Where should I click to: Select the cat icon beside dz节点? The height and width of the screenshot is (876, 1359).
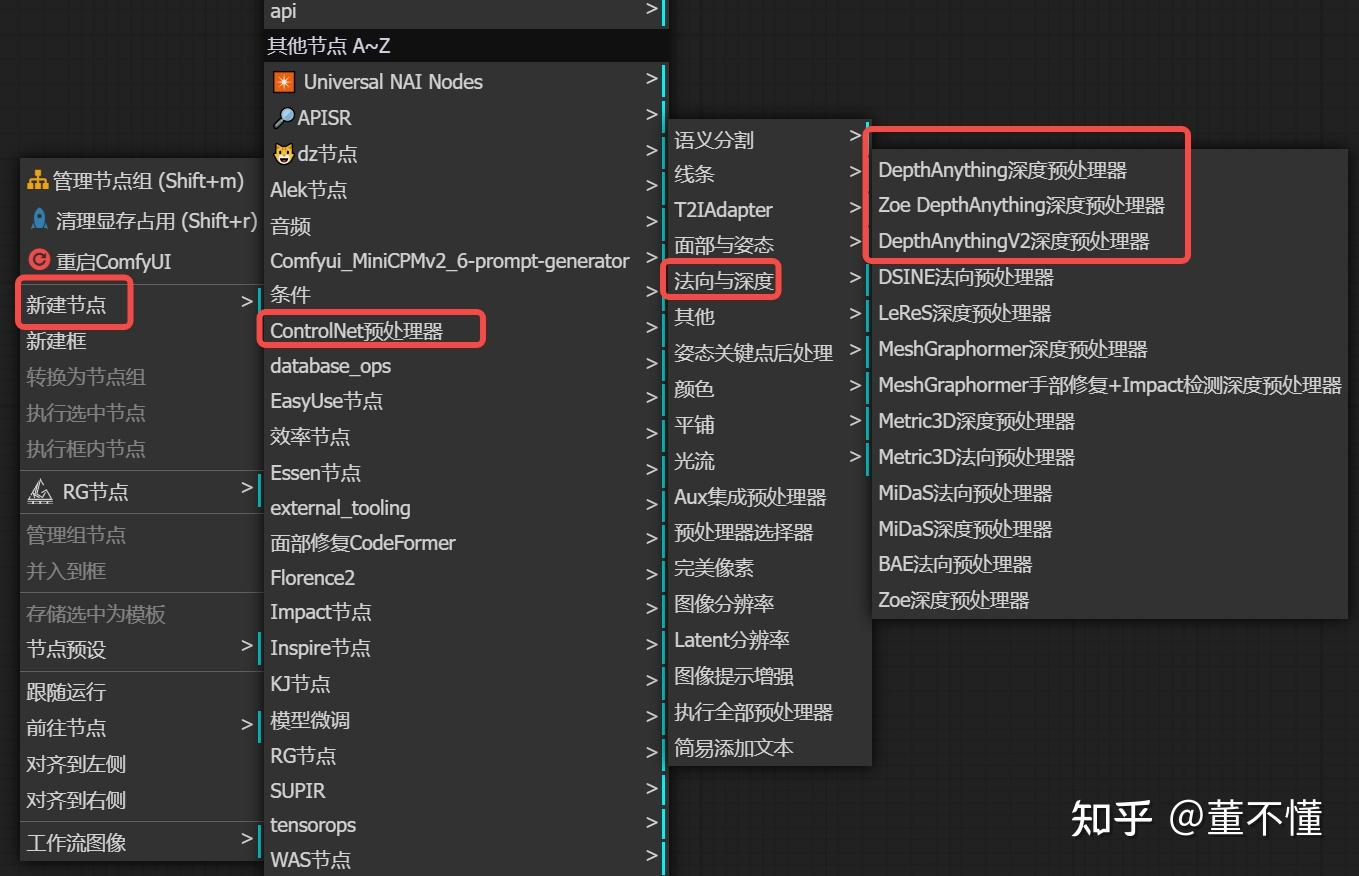point(283,153)
